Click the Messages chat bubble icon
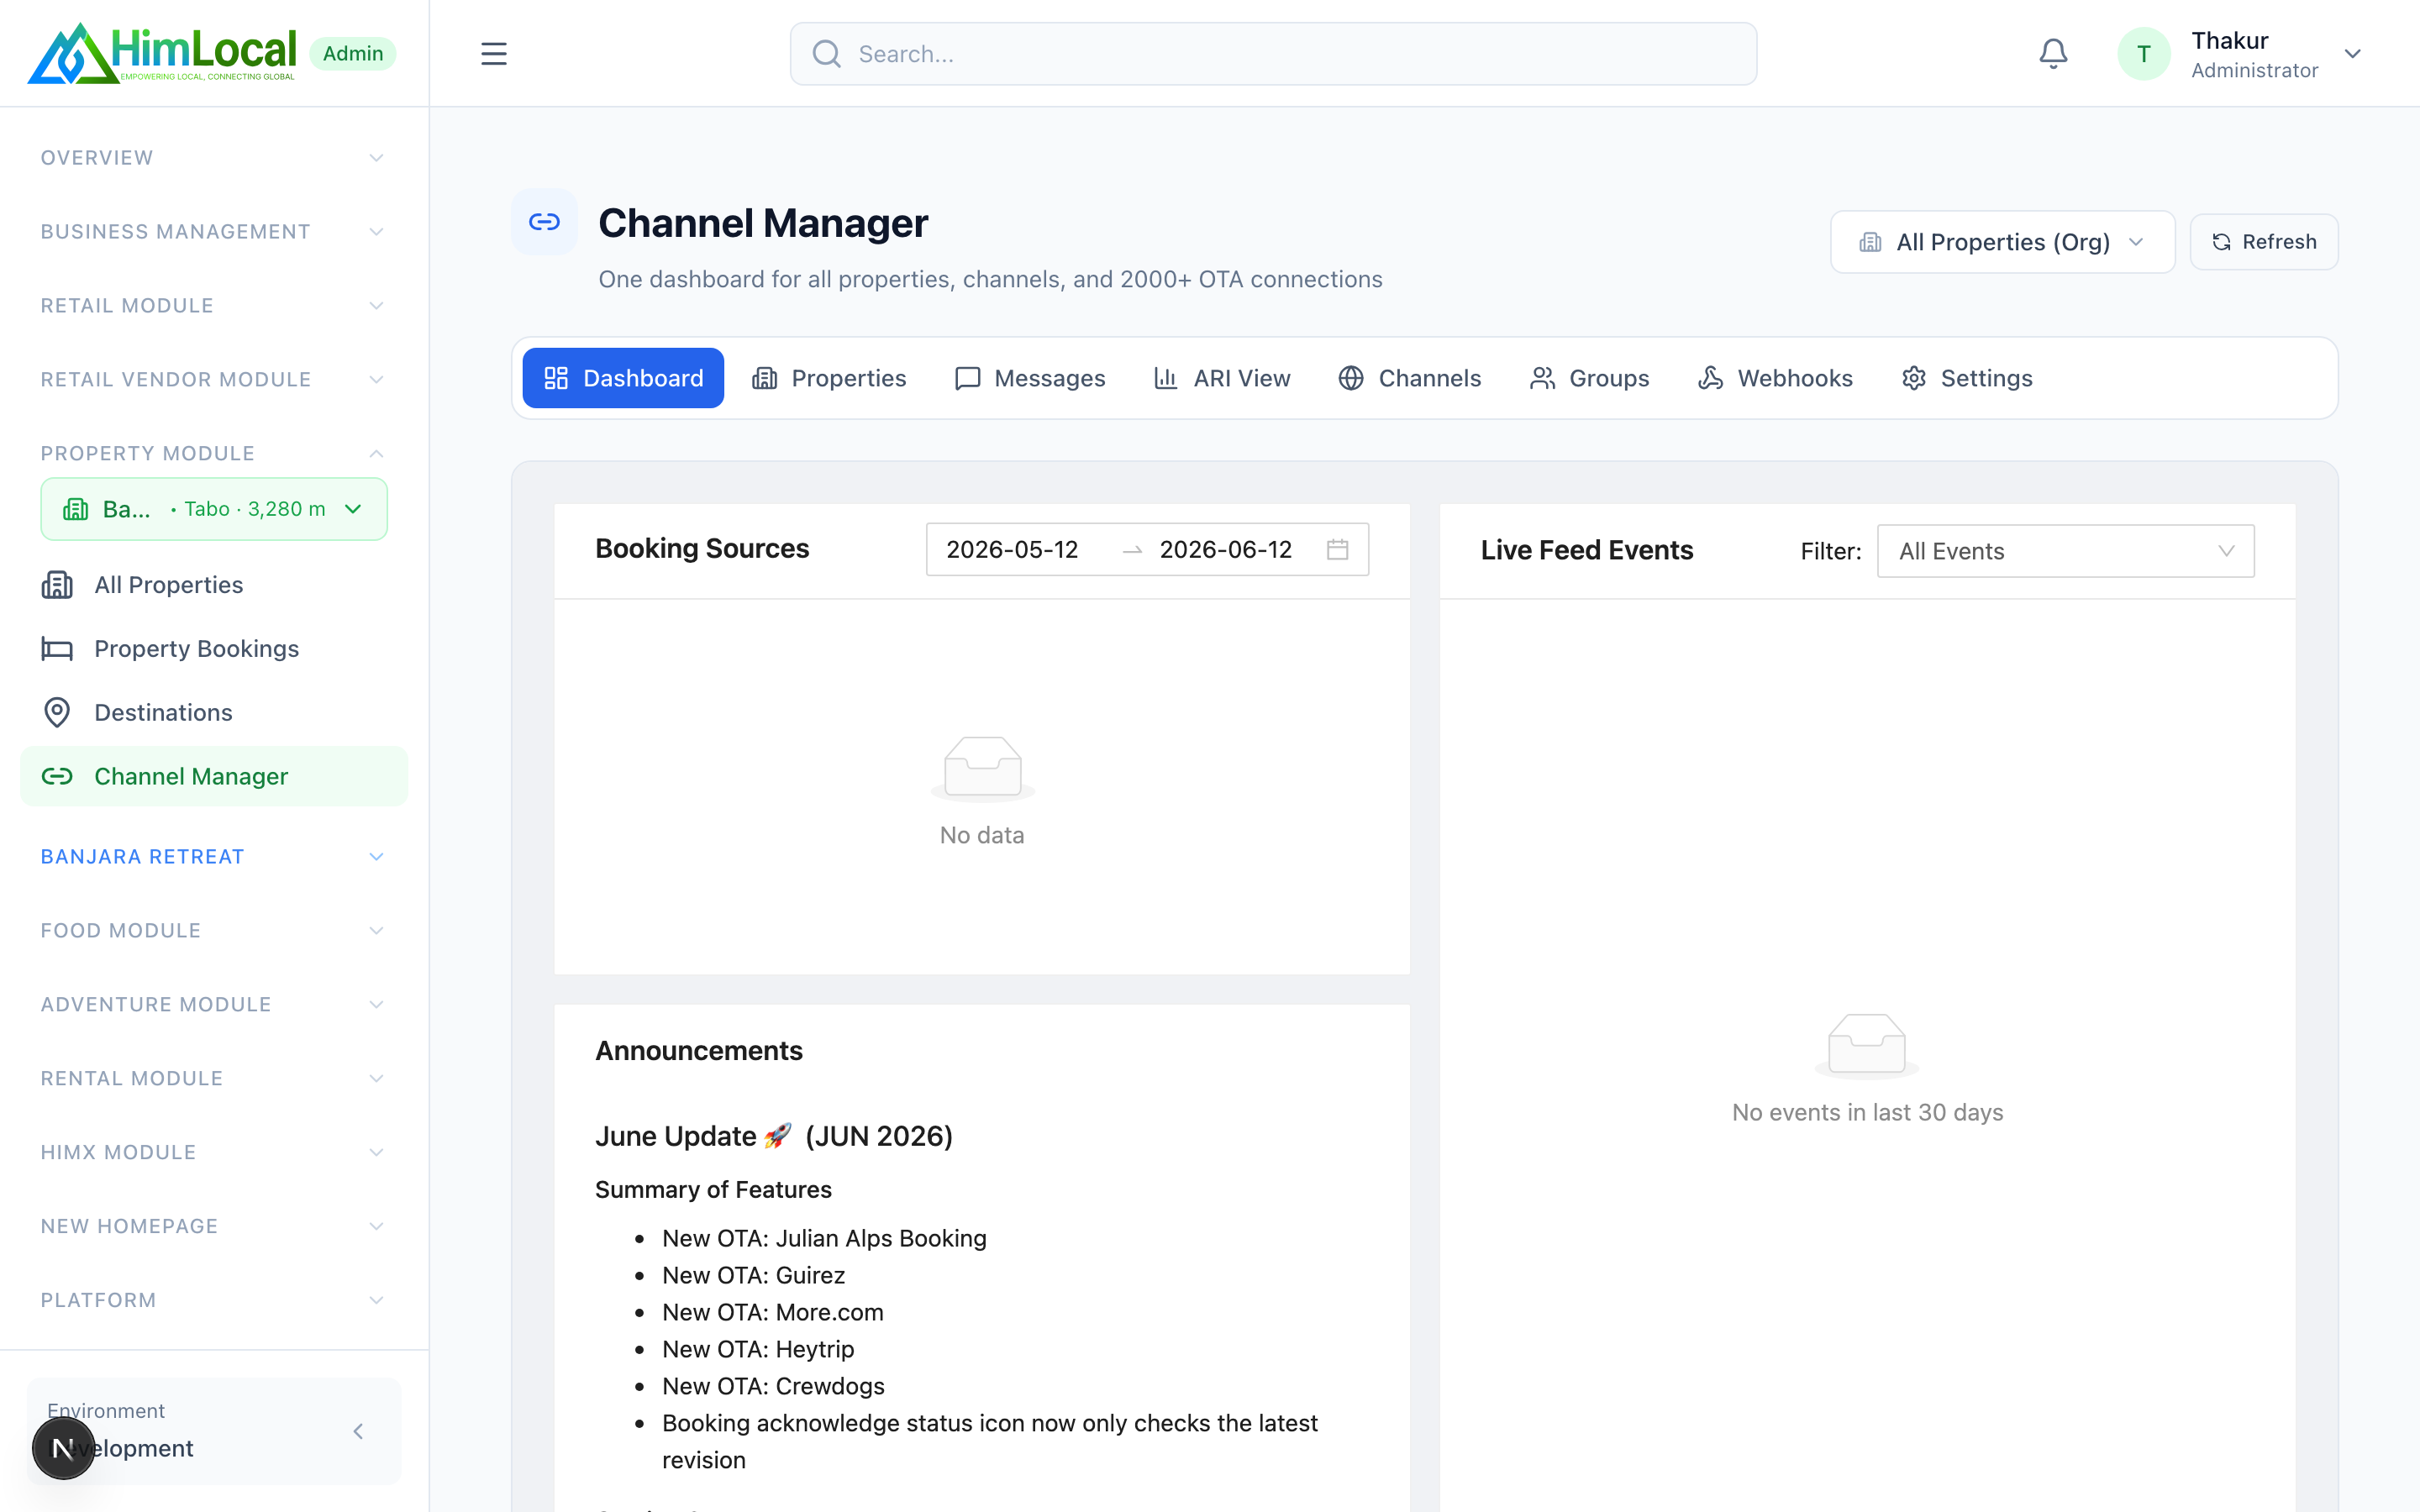The width and height of the screenshot is (2420, 1512). click(967, 378)
